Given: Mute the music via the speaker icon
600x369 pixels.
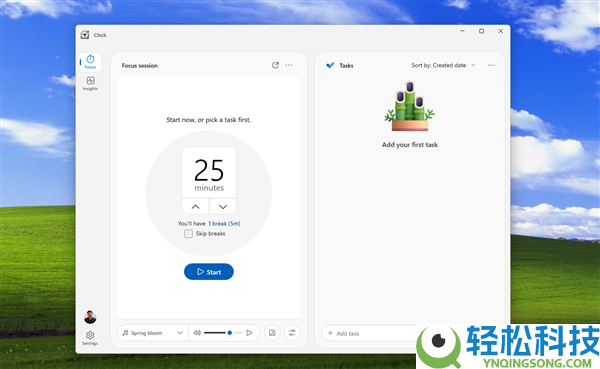Looking at the screenshot, I should pos(197,333).
